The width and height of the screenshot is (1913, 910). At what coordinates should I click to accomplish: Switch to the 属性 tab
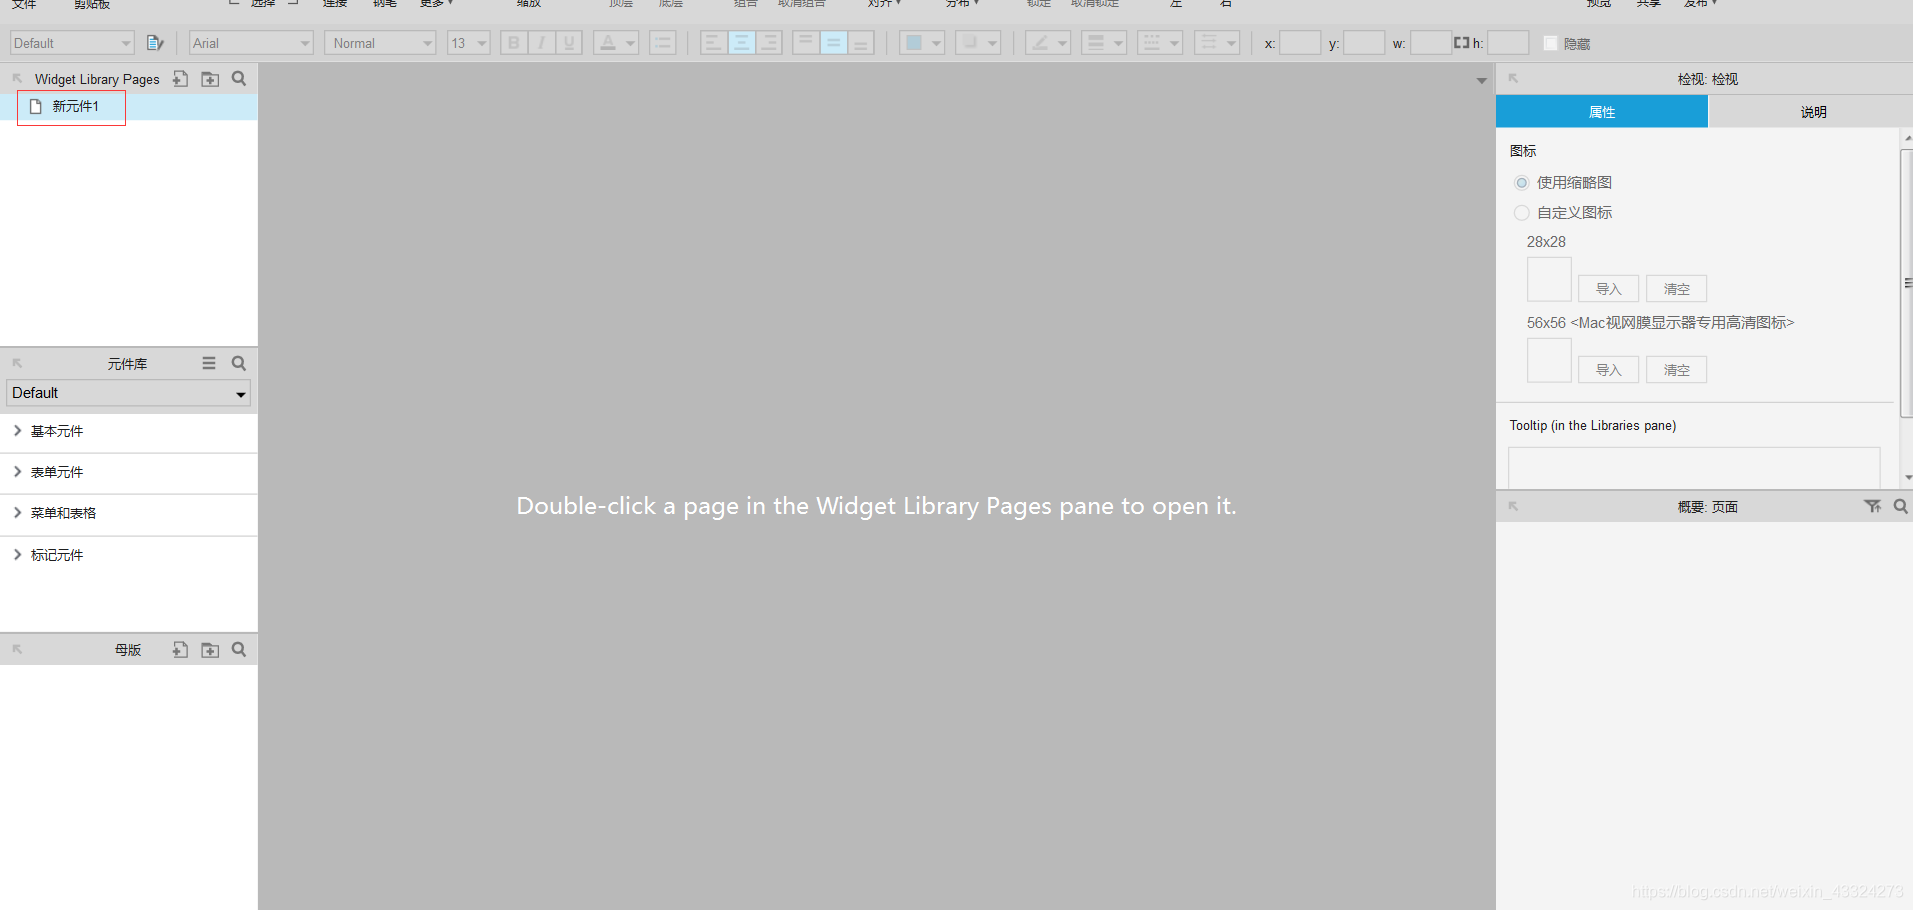1602,112
